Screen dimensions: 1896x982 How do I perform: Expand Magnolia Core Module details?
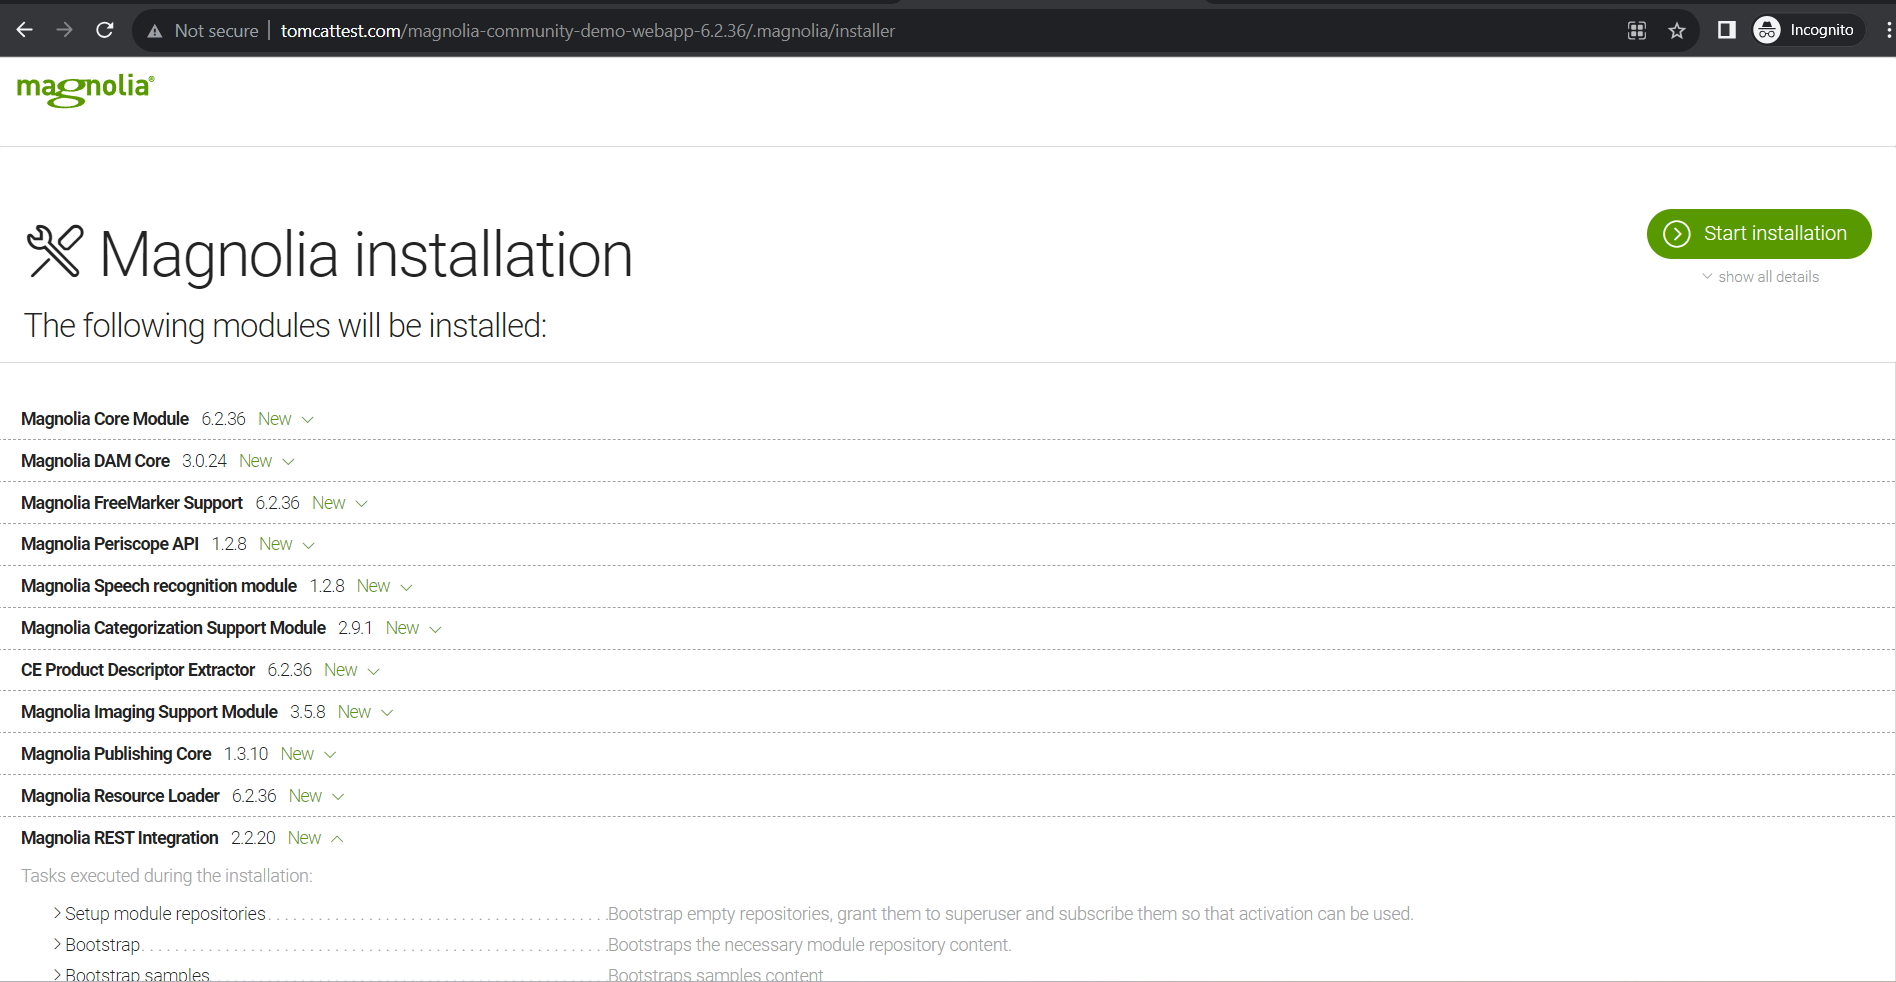click(308, 420)
